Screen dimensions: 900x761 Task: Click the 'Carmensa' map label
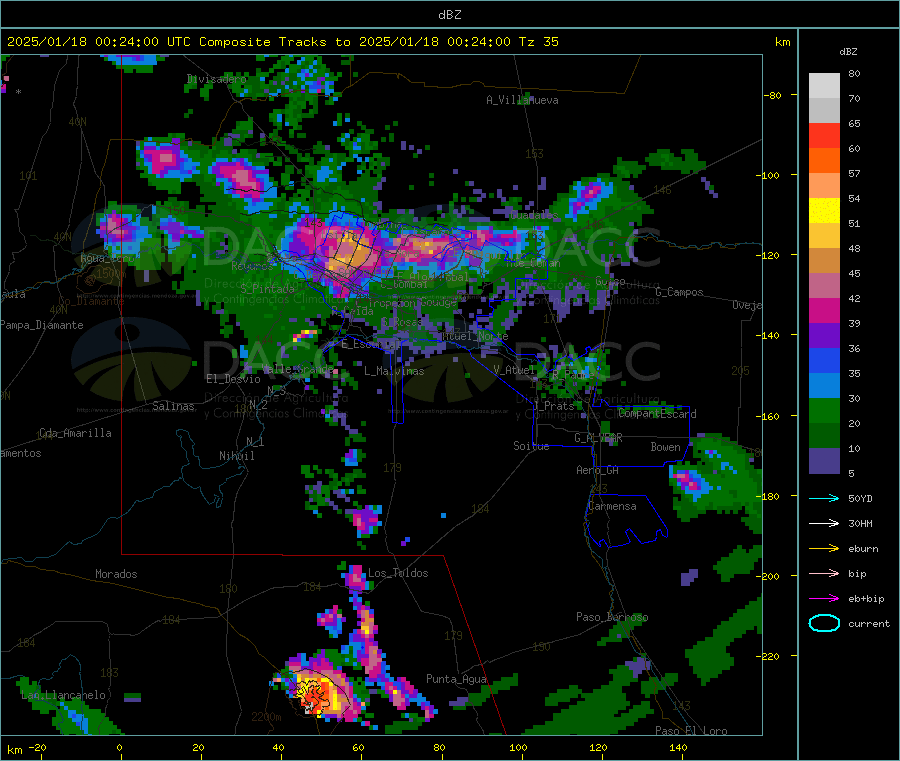click(x=612, y=506)
